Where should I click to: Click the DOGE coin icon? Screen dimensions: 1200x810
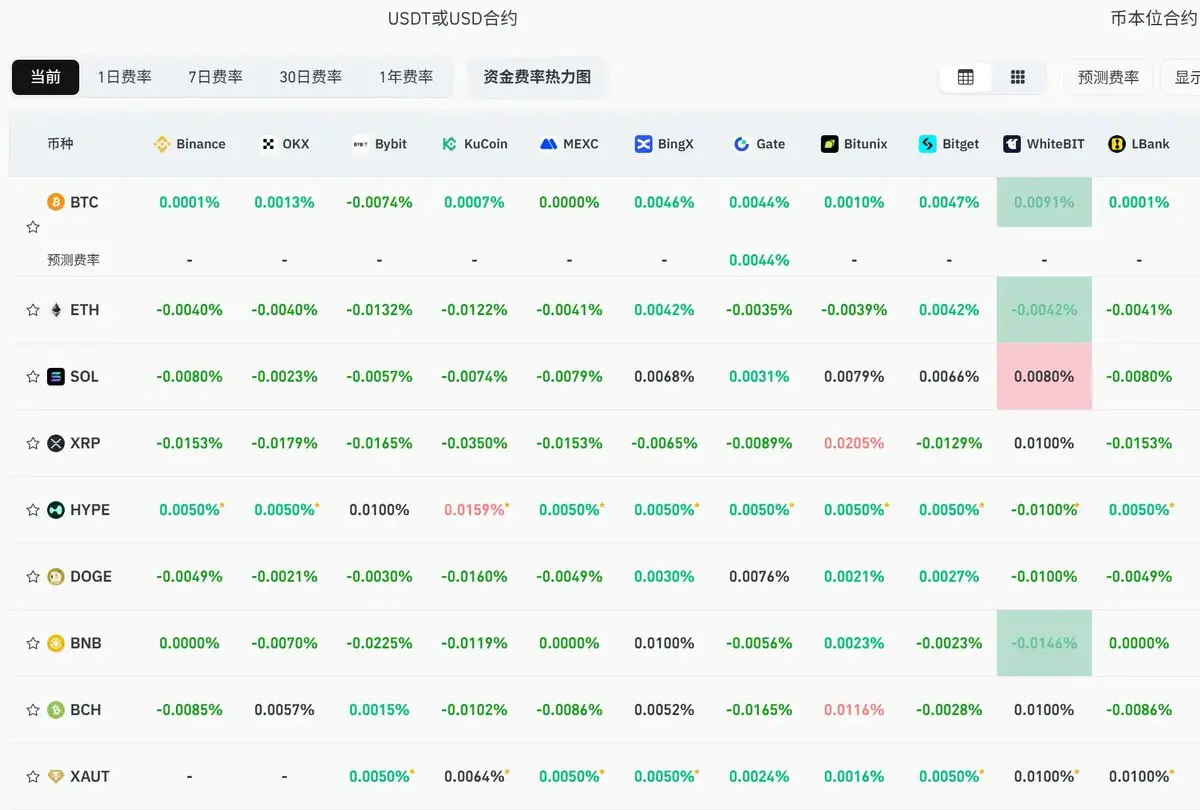tap(56, 577)
